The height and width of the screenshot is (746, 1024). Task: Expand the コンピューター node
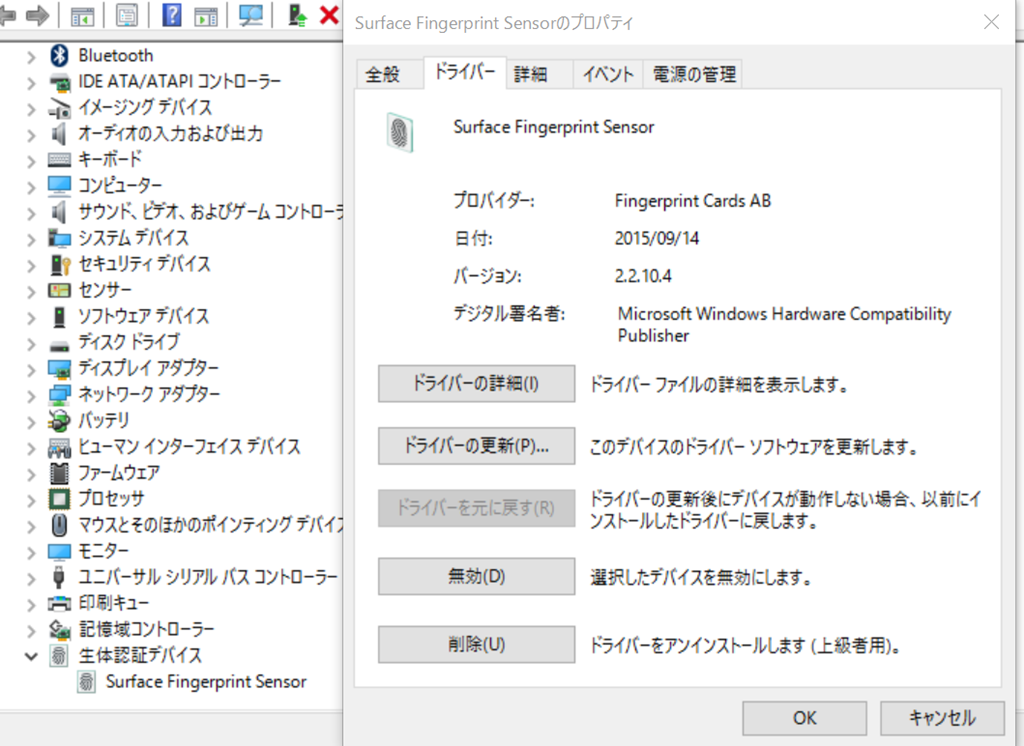31,187
